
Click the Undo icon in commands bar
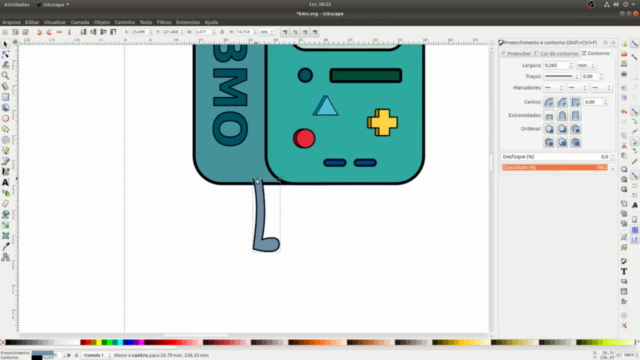click(x=624, y=111)
